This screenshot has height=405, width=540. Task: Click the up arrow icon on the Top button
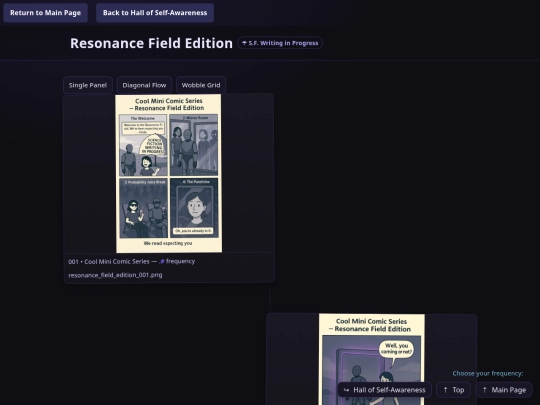[445, 390]
